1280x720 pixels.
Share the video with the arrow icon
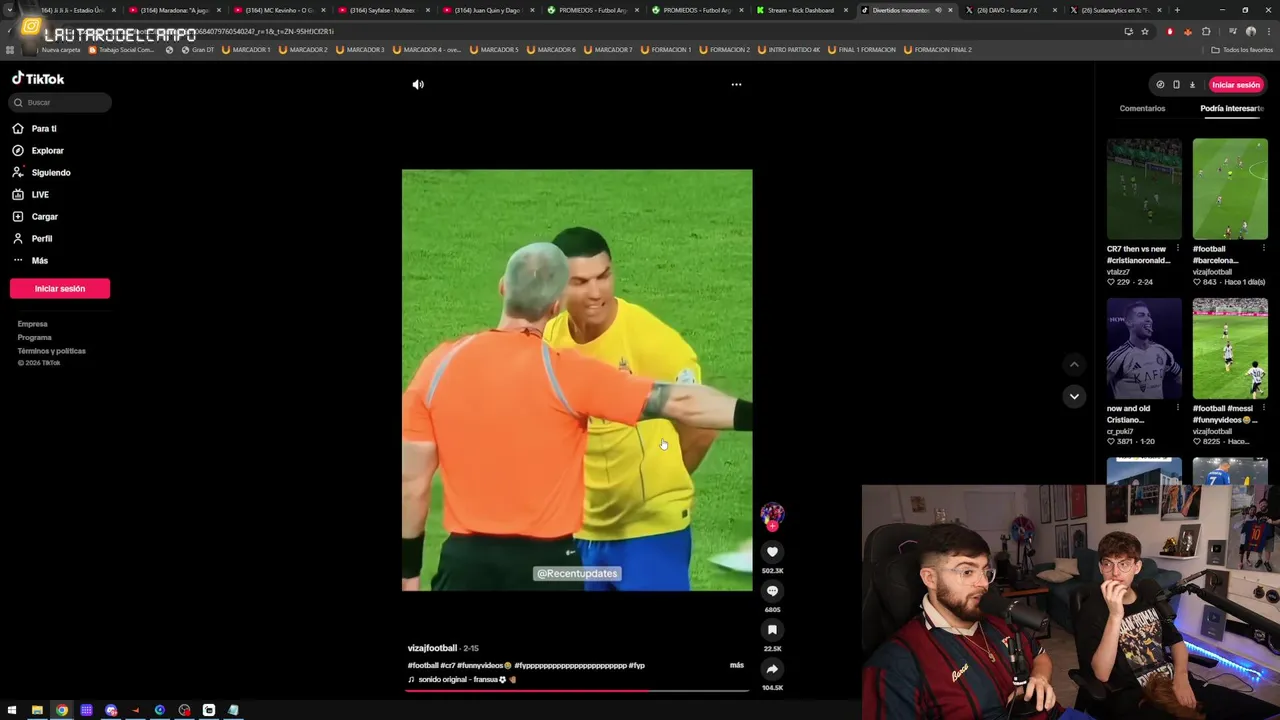point(772,669)
